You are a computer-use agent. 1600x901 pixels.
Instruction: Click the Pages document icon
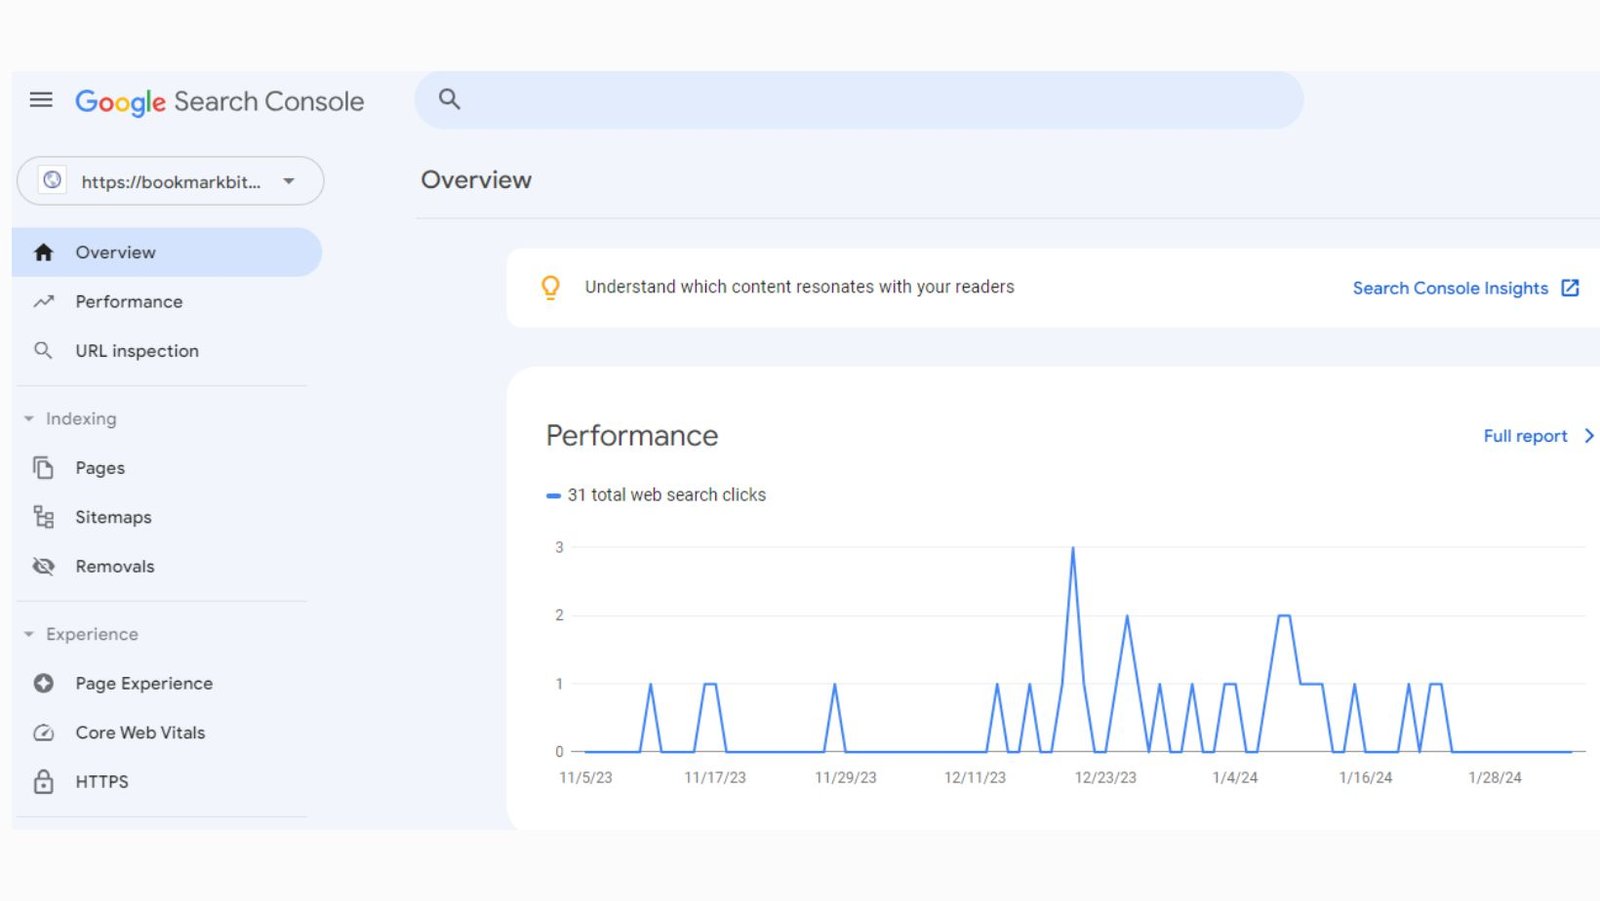pyautogui.click(x=43, y=468)
